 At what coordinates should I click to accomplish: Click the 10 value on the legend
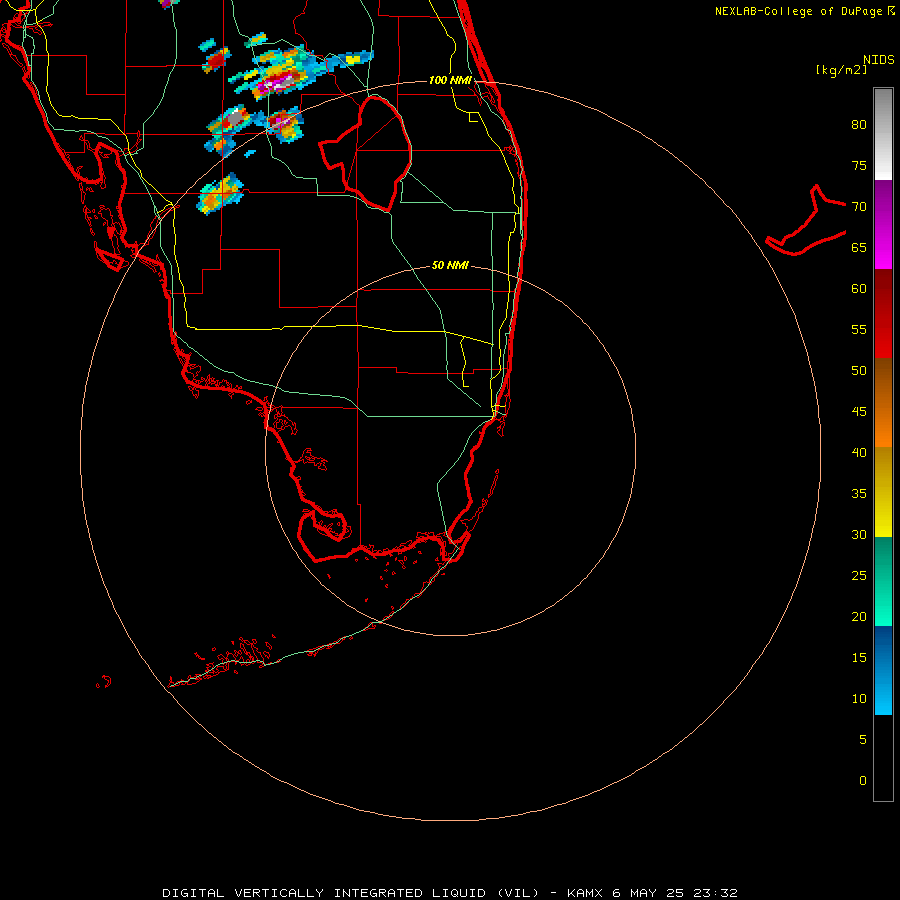point(859,699)
